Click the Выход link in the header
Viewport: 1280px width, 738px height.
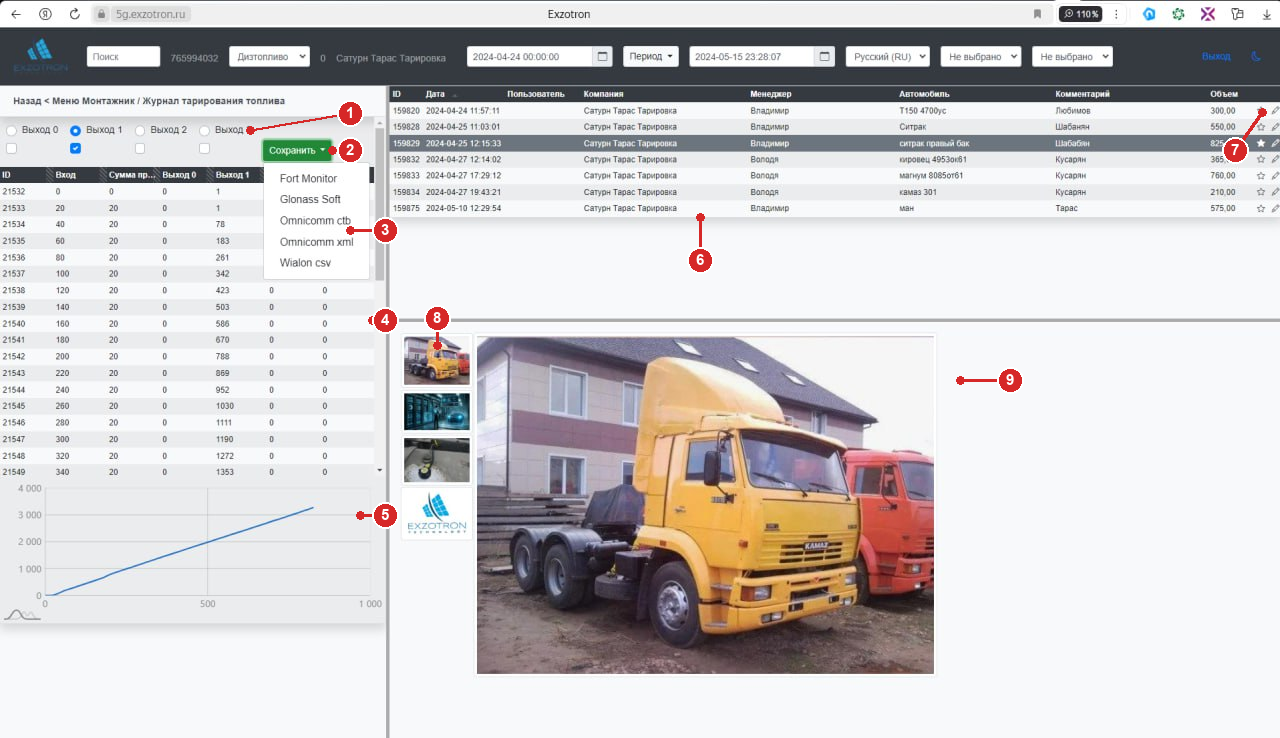pos(1216,57)
